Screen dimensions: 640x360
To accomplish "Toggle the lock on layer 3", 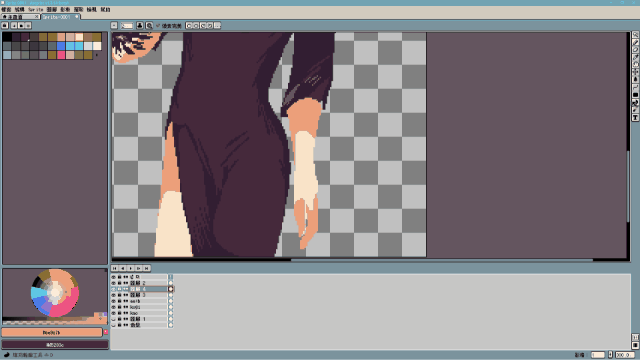I will tap(120, 295).
